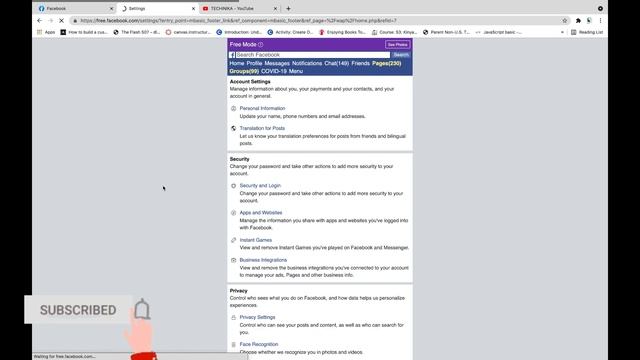Open the Personal Information link
Screen dimensions: 640x360
point(262,109)
